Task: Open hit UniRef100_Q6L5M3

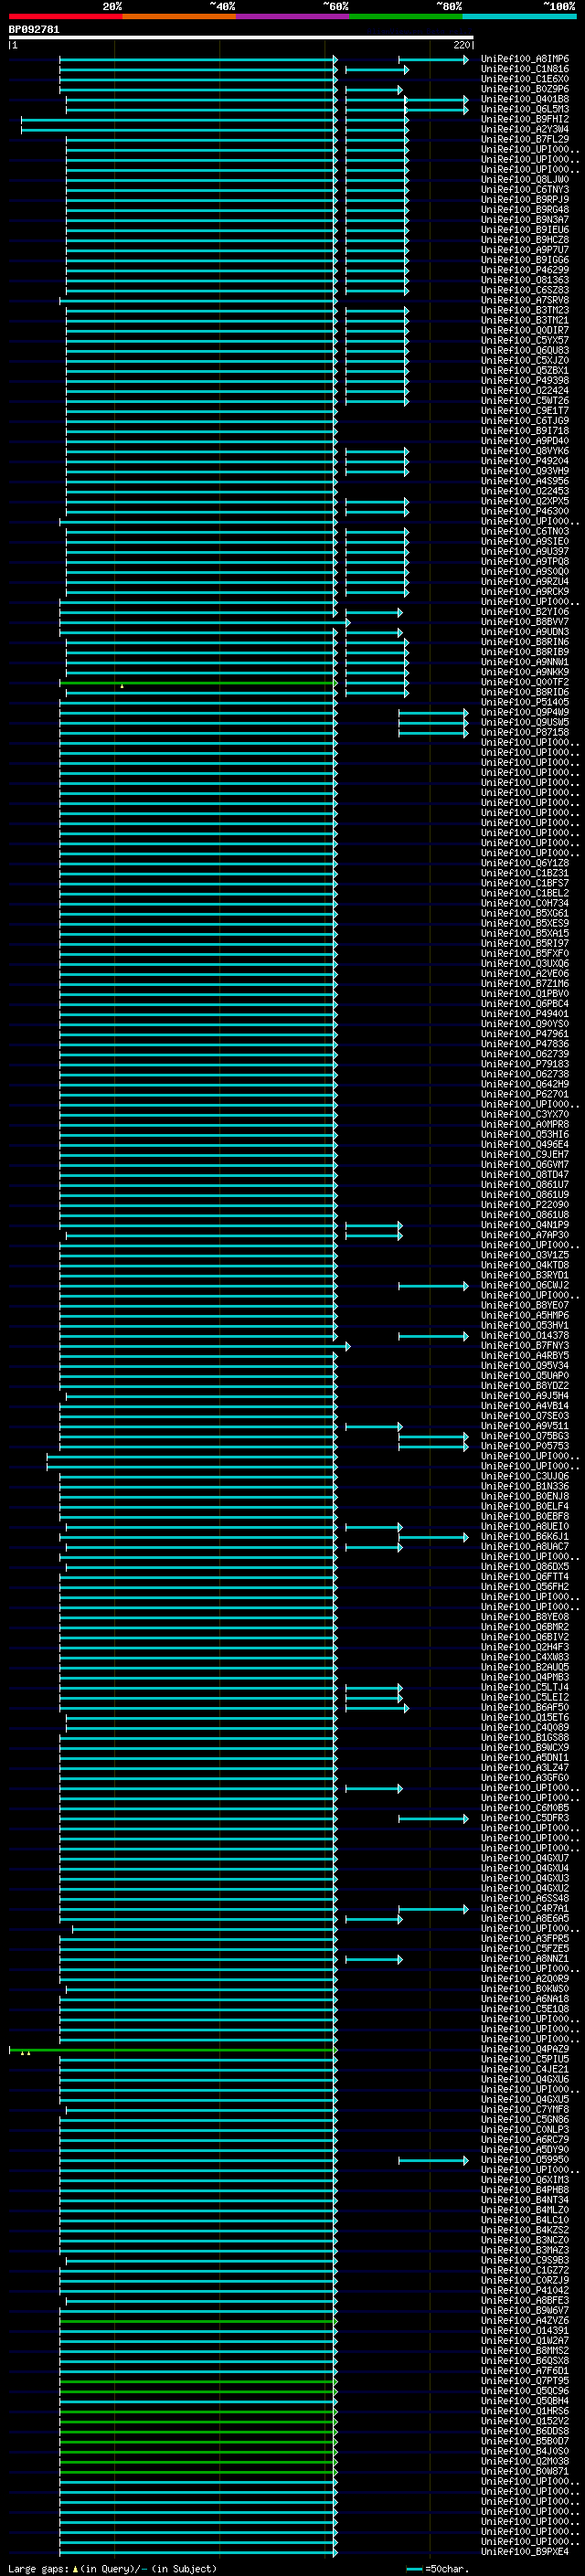Action: tap(525, 109)
